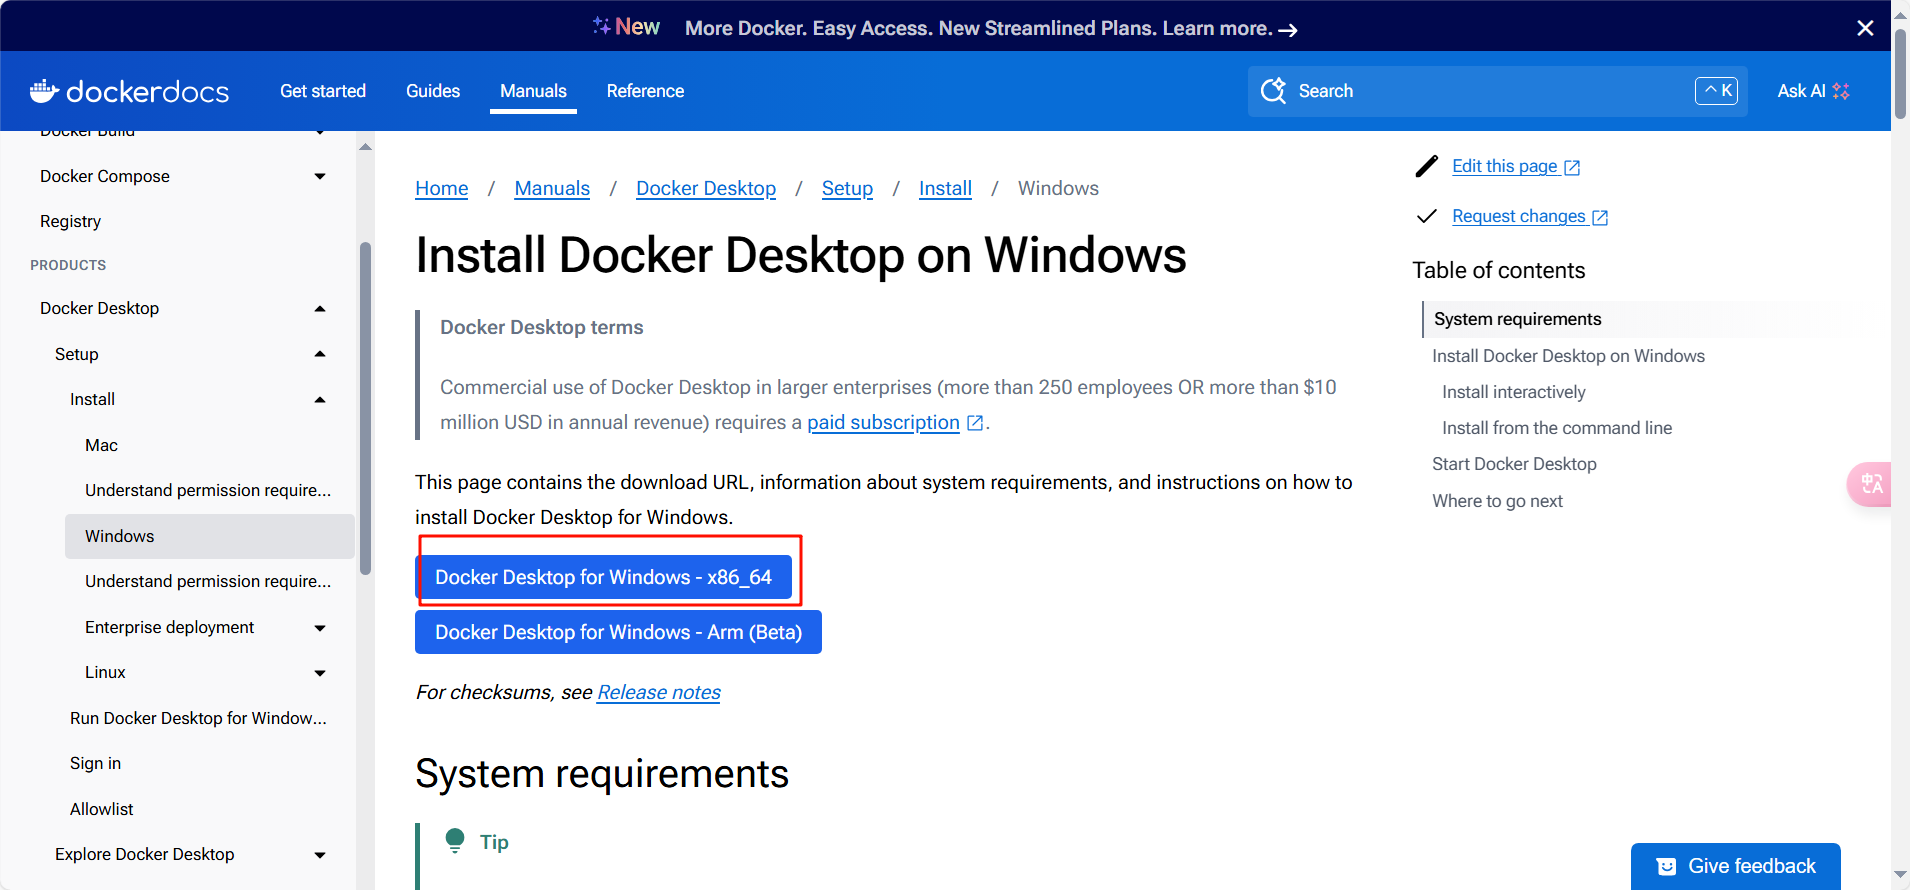Image resolution: width=1910 pixels, height=890 pixels.
Task: Open the Get started menu
Action: pos(323,91)
